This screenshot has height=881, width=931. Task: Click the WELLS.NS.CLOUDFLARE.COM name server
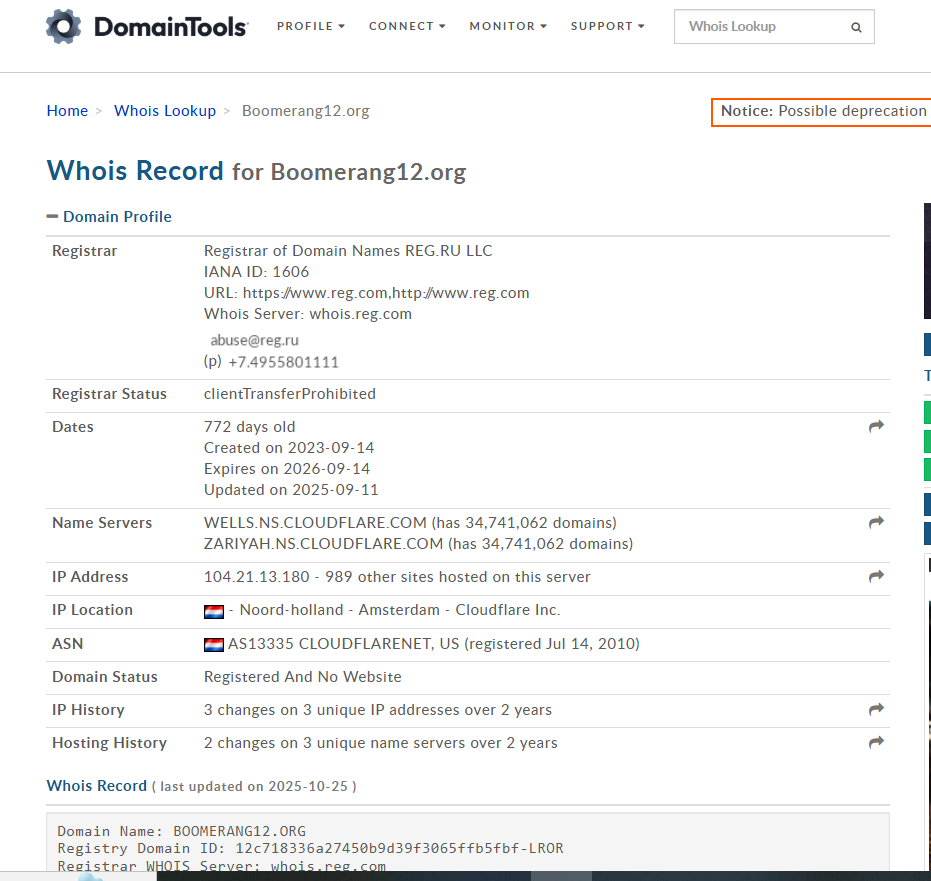[315, 523]
